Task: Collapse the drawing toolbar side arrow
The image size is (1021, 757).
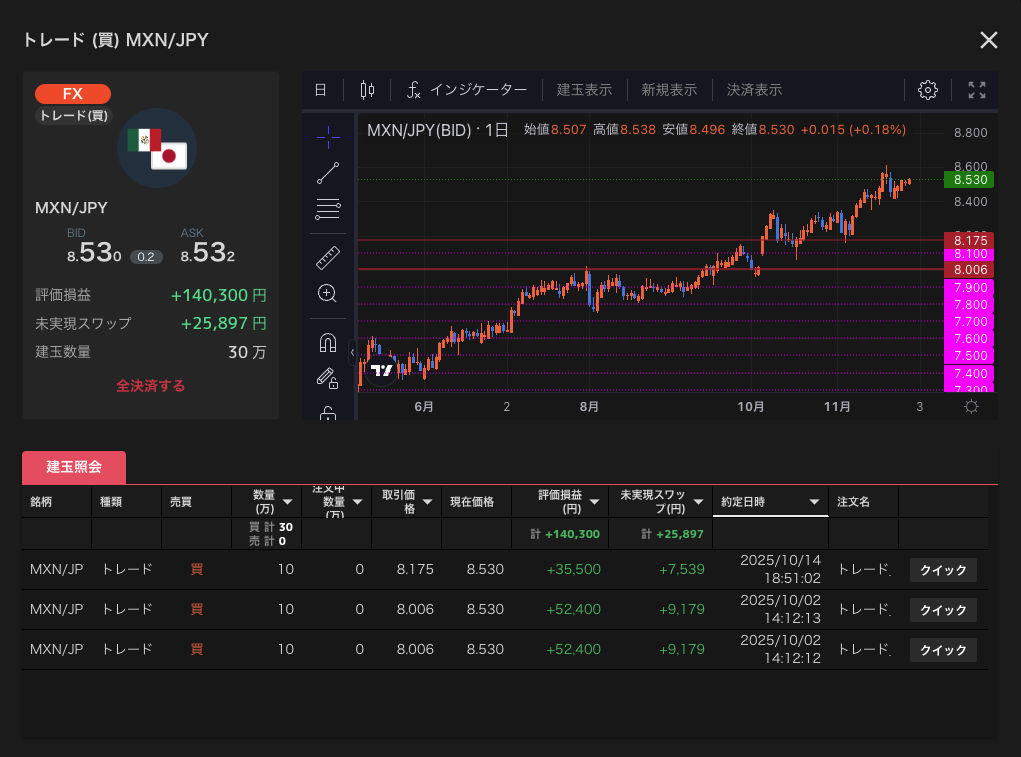Action: click(x=352, y=352)
